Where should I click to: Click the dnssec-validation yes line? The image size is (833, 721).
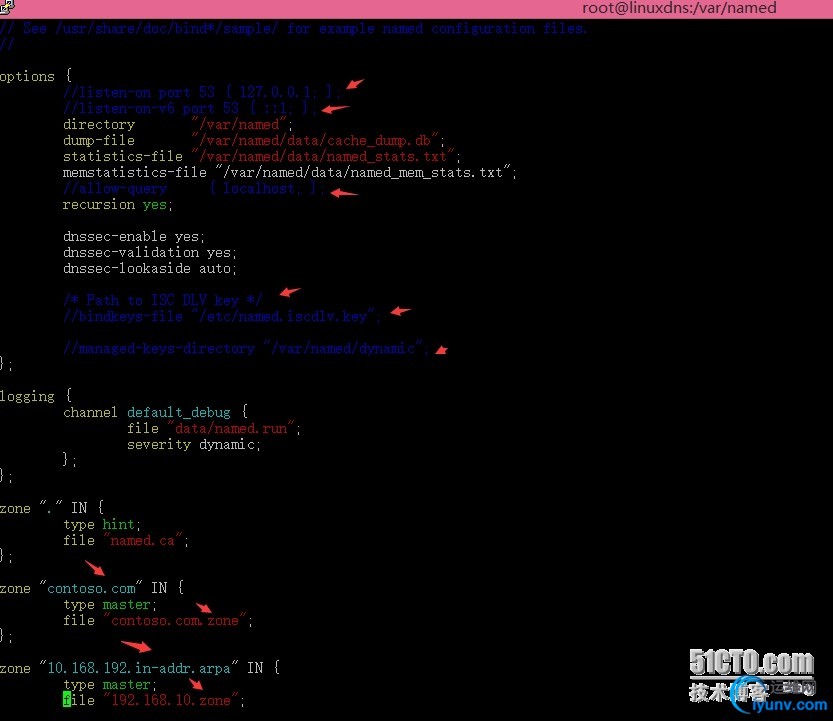[150, 252]
